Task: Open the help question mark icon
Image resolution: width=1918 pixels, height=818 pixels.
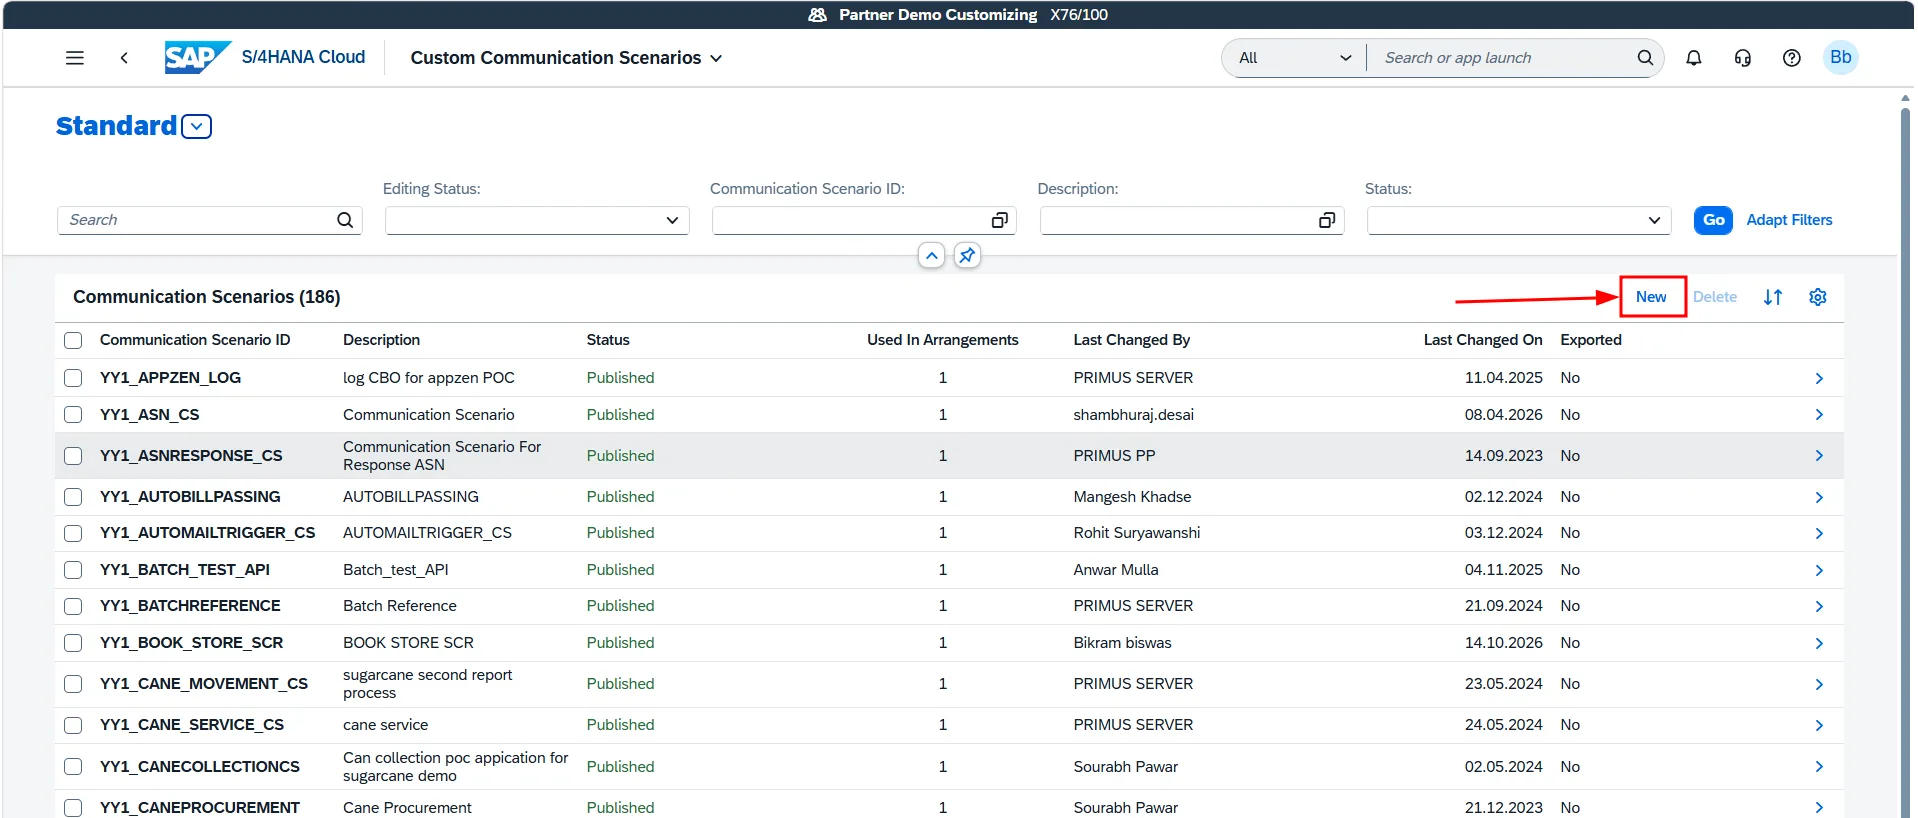Action: 1792,58
